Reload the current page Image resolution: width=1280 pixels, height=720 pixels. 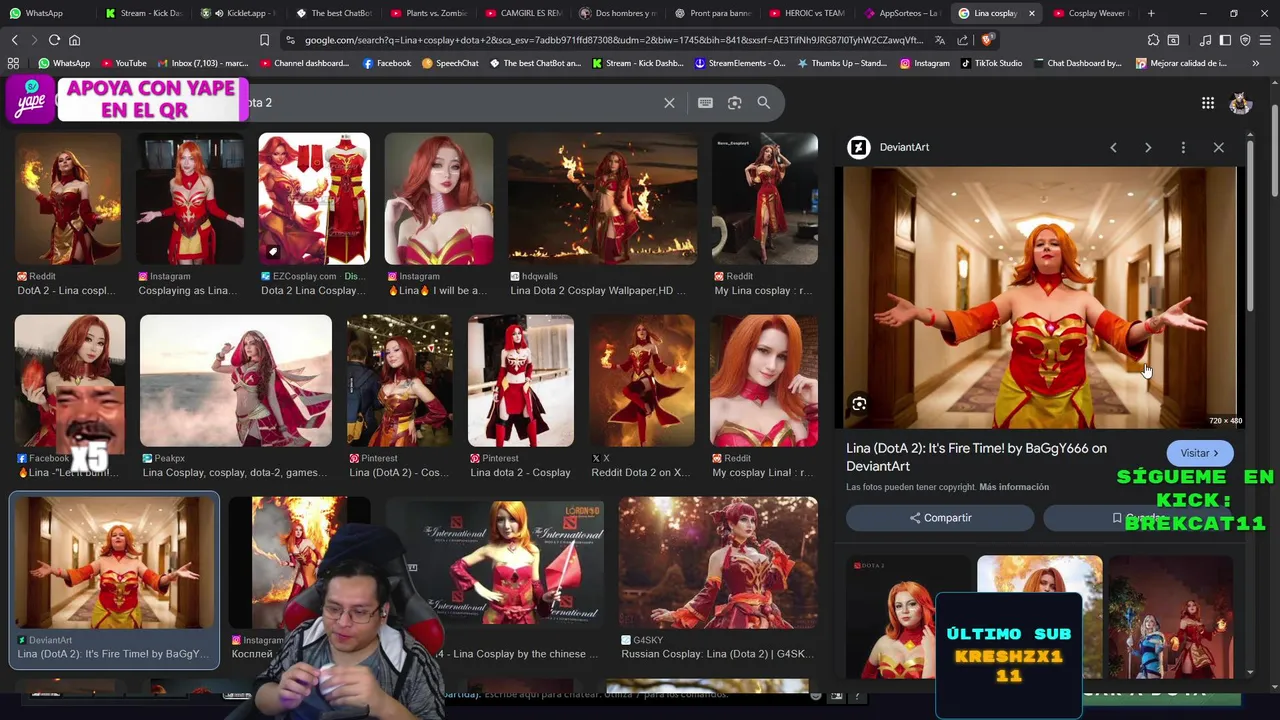click(54, 40)
